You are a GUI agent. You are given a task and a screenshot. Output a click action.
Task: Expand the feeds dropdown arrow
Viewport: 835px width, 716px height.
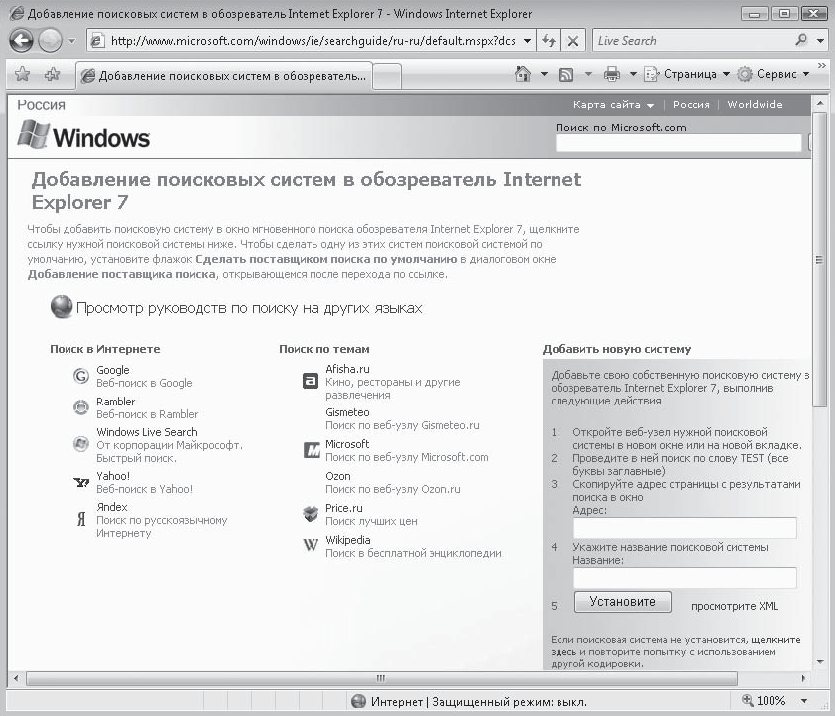pos(588,74)
